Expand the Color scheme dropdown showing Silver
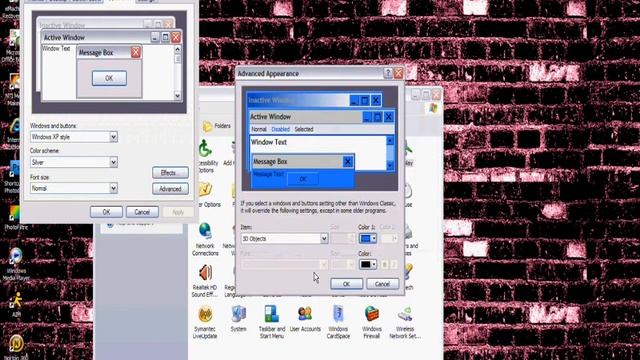Screen dimensions: 640x360 pyautogui.click(x=74, y=162)
